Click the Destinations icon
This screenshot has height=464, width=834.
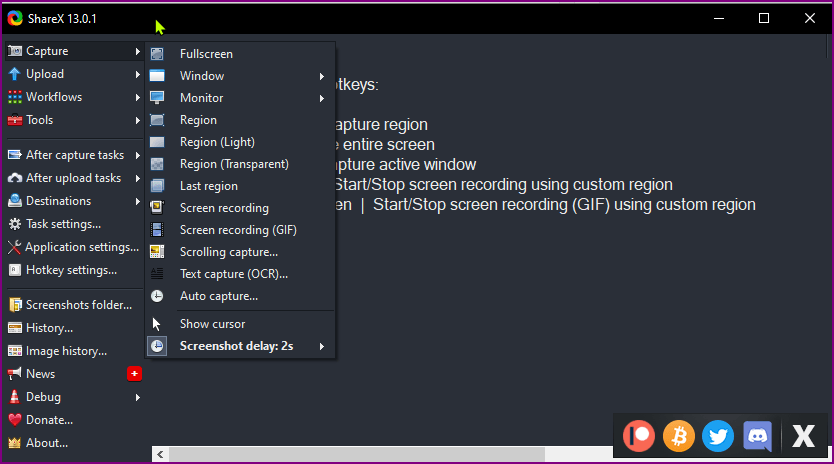[x=14, y=201]
